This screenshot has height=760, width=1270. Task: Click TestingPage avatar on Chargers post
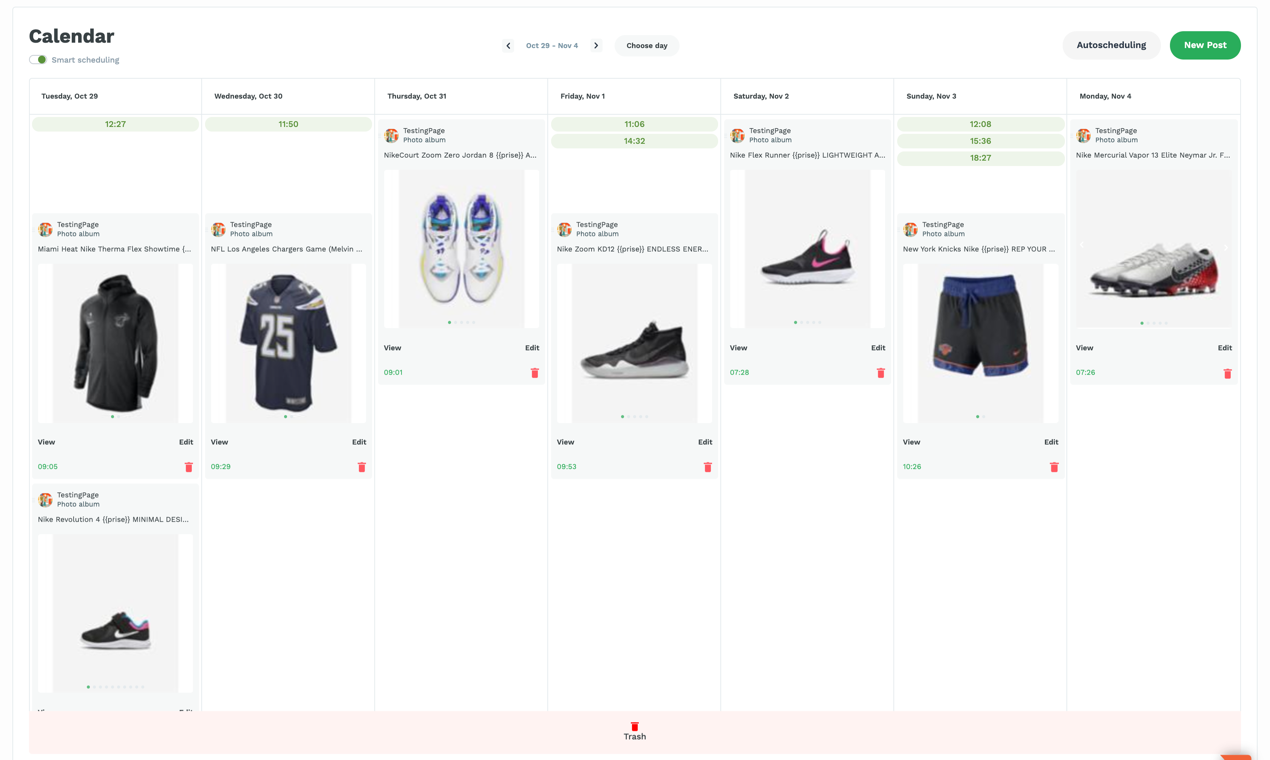pyautogui.click(x=218, y=229)
